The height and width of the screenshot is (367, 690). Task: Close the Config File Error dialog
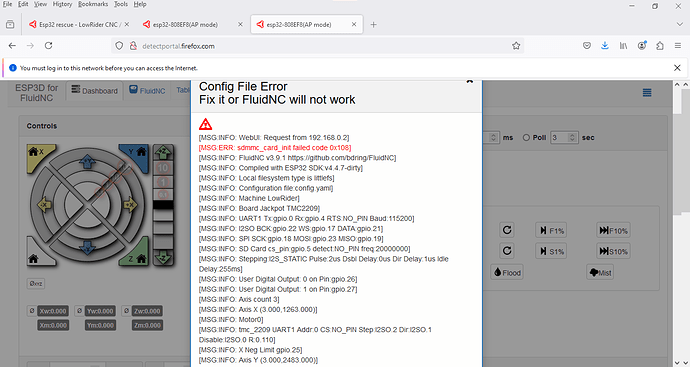pyautogui.click(x=470, y=82)
